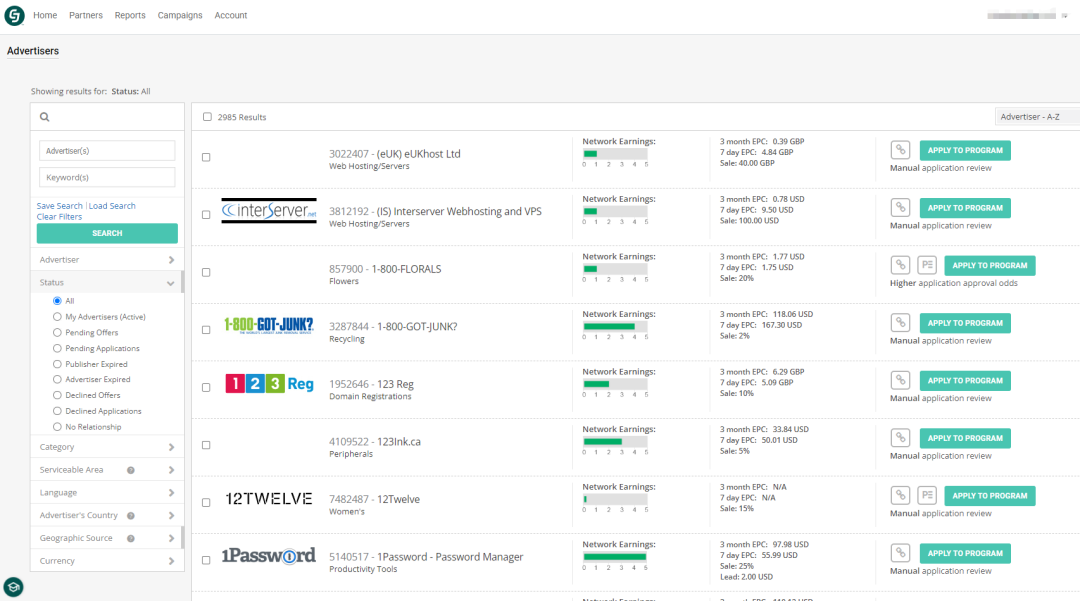Select Pending Applications status
Image resolution: width=1080 pixels, height=601 pixels.
pyautogui.click(x=57, y=348)
